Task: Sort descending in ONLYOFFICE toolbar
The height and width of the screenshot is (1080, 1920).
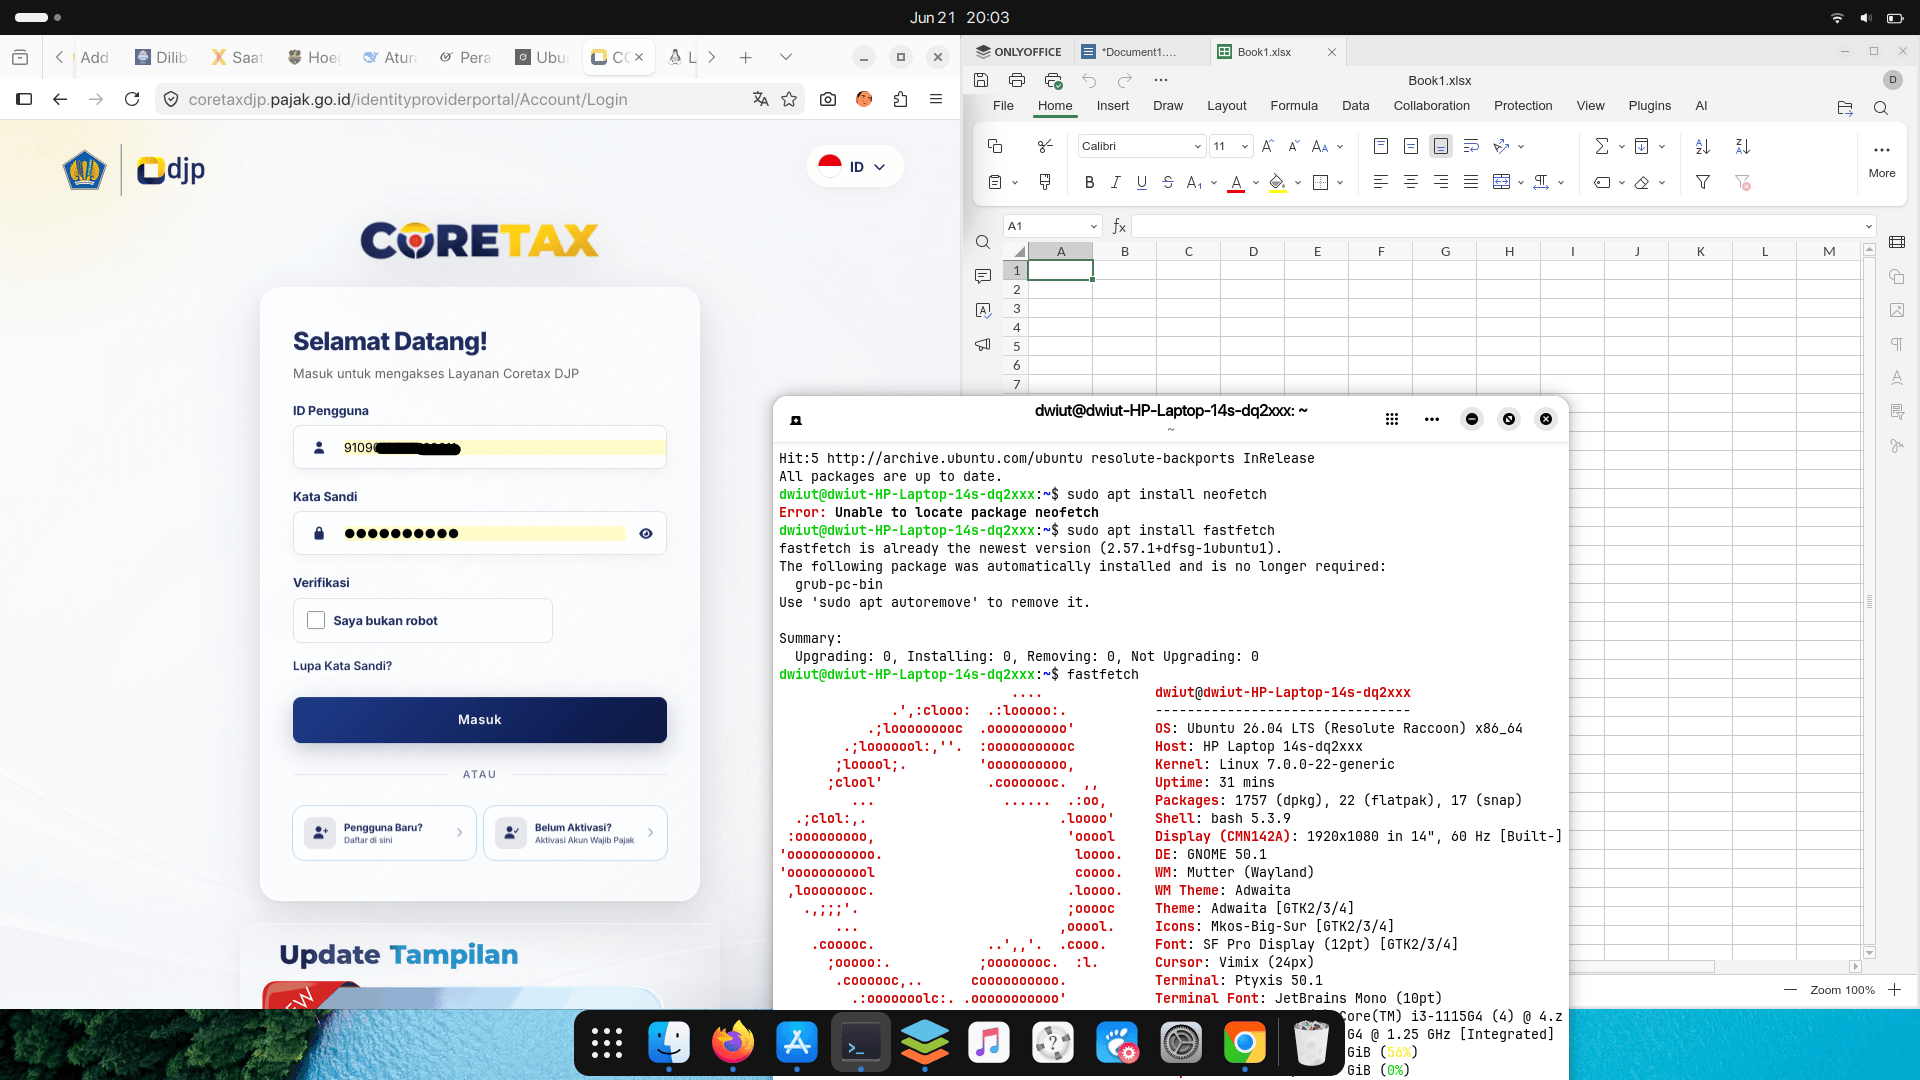Action: point(1743,147)
